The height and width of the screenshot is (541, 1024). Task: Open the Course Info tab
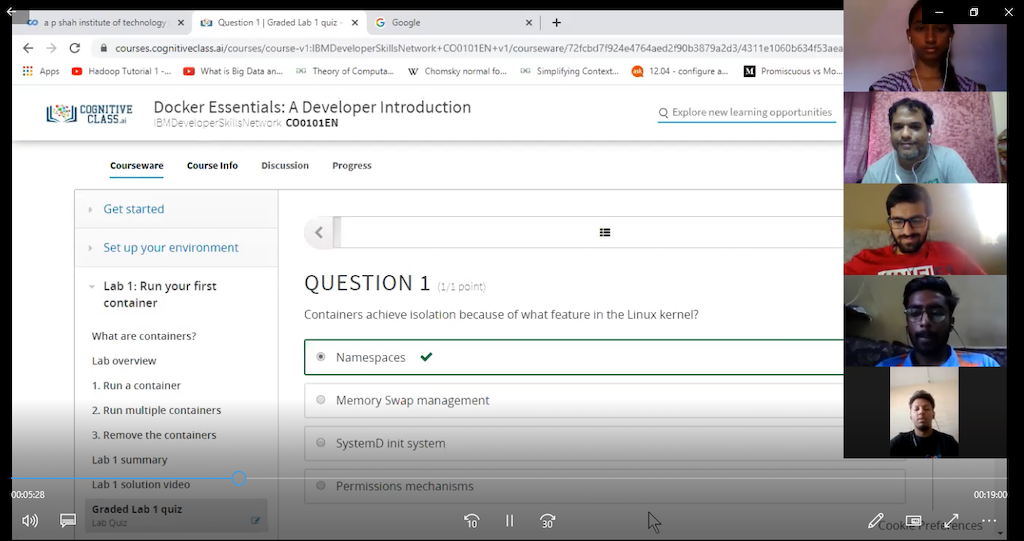(212, 165)
